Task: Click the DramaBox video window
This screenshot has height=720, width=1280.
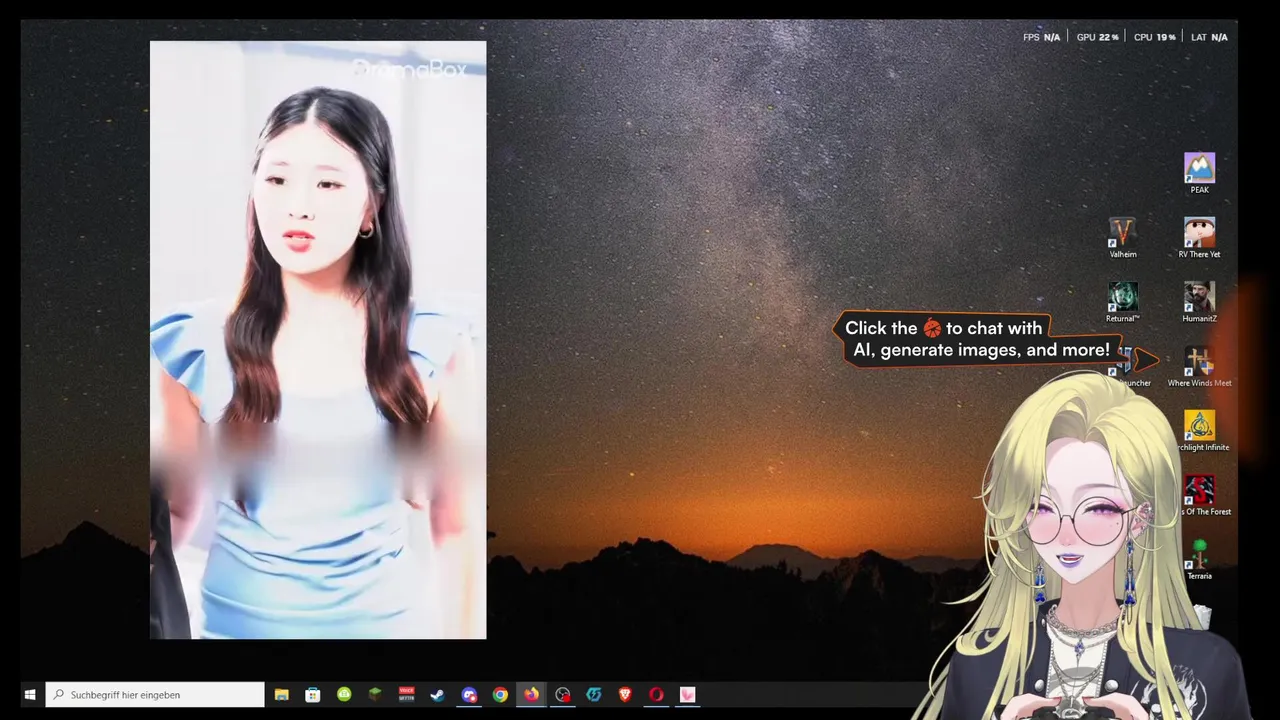Action: pyautogui.click(x=318, y=340)
